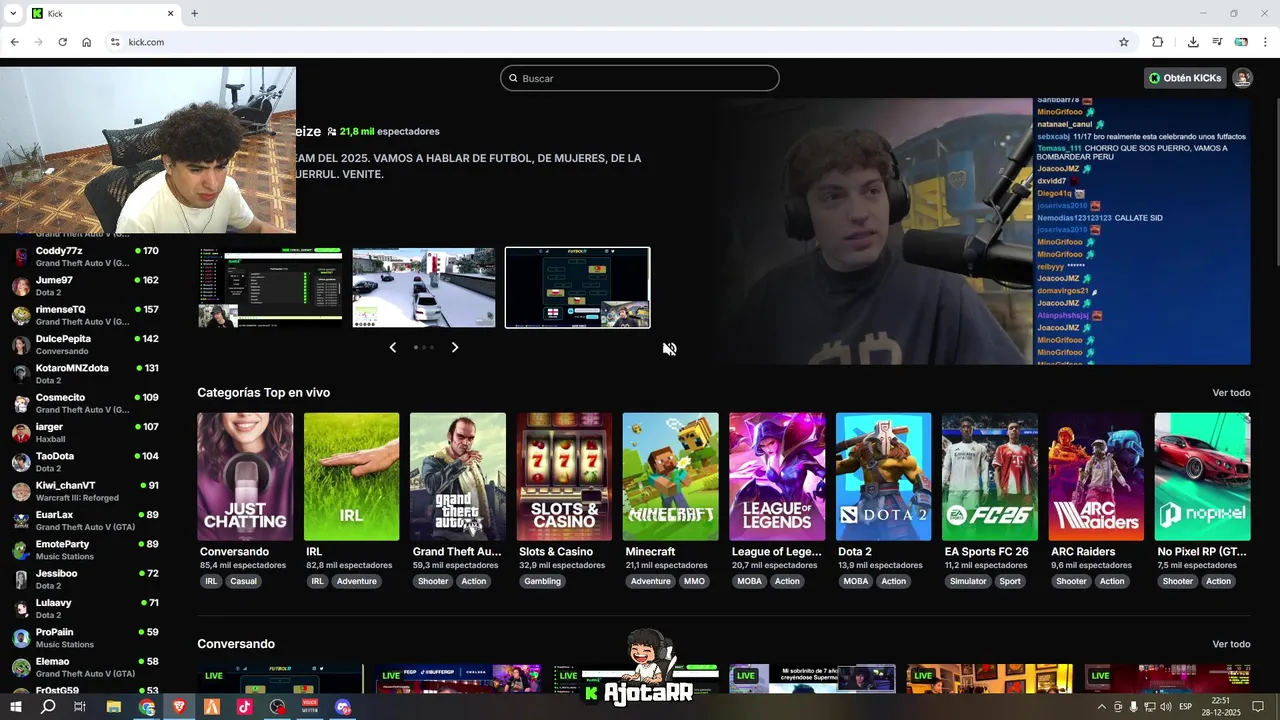
Task: Navigate back in the browser
Action: pyautogui.click(x=14, y=42)
